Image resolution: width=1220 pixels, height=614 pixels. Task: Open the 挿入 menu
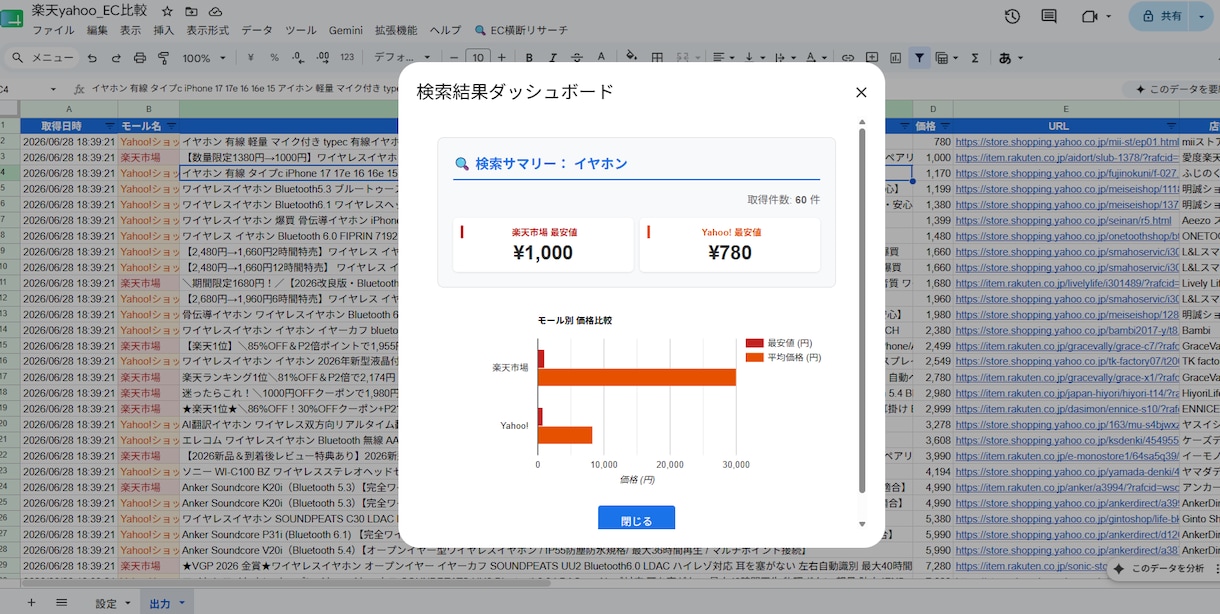point(163,30)
